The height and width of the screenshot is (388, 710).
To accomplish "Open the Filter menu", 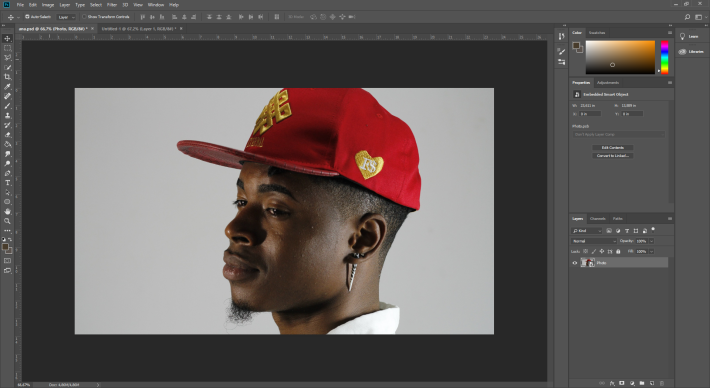I will [112, 5].
